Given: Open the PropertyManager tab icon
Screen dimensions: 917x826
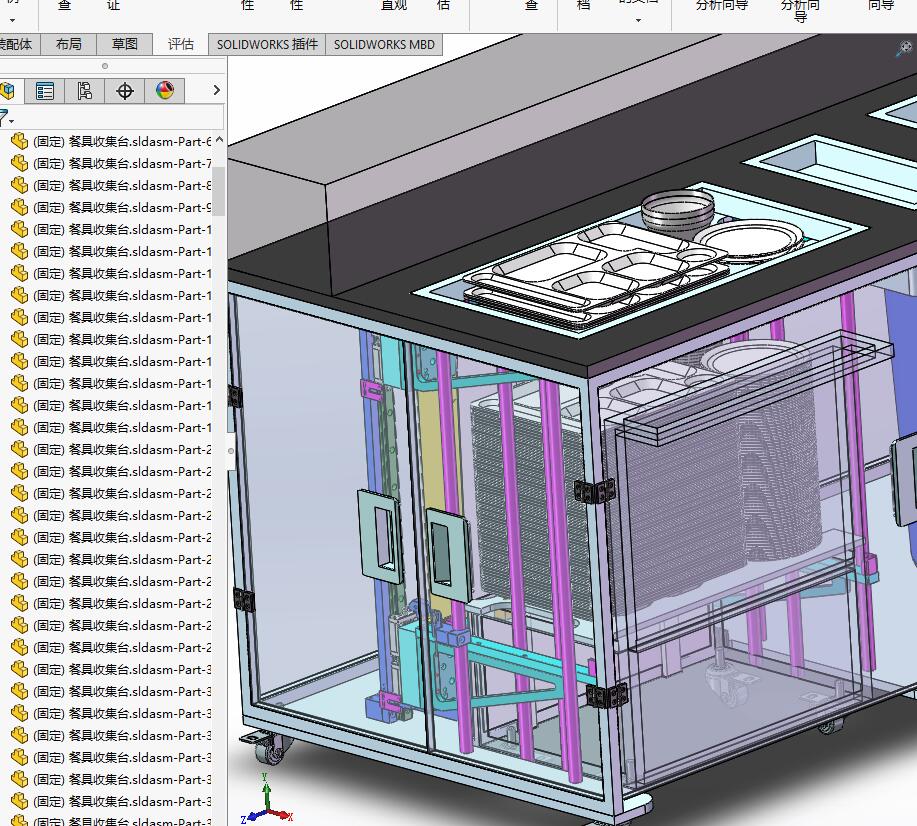Looking at the screenshot, I should click(x=45, y=91).
